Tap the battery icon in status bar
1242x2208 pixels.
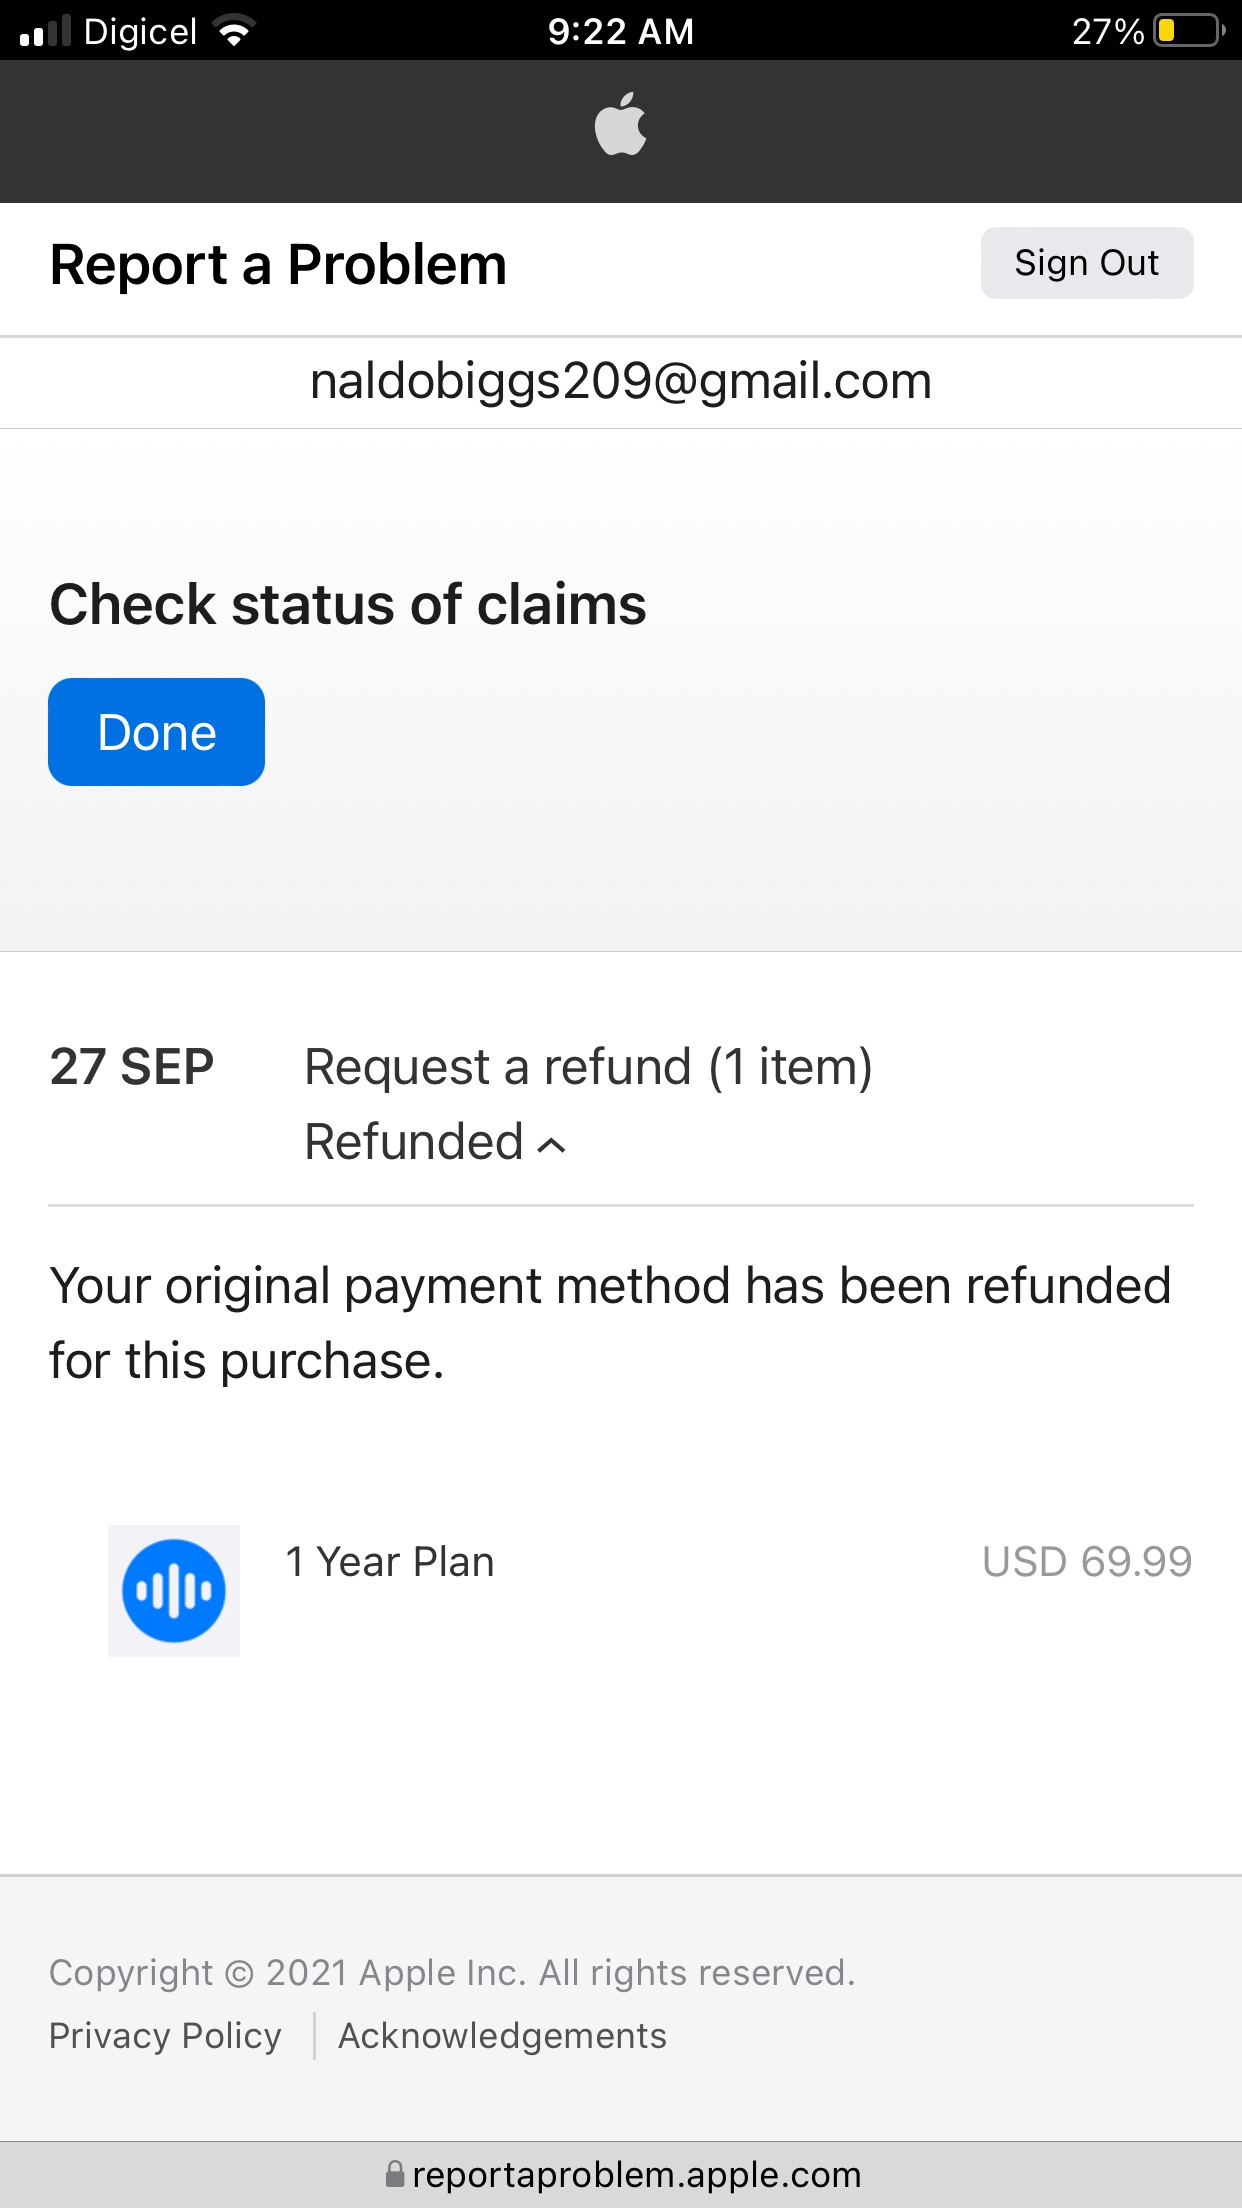[1188, 31]
